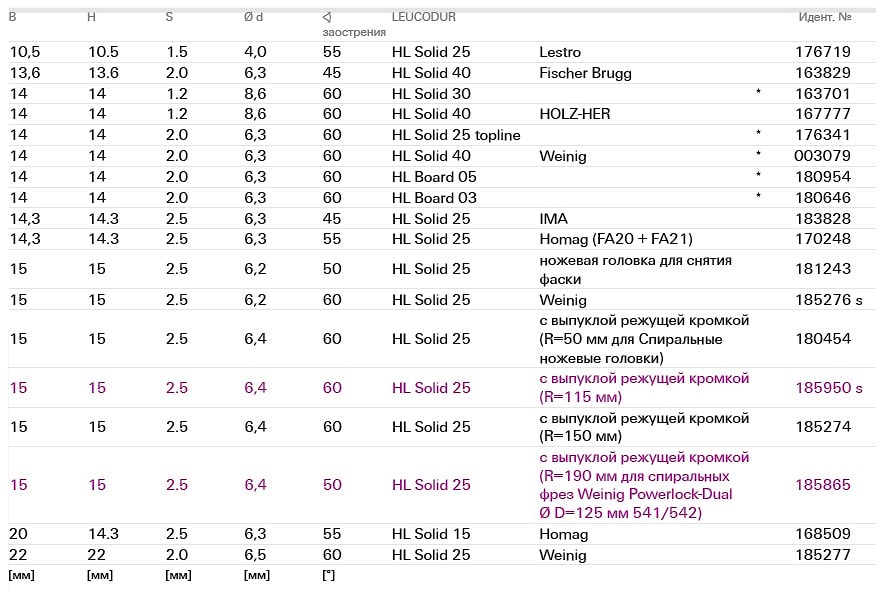The image size is (883, 592).
Task: Open ident number 003079
Action: (823, 156)
